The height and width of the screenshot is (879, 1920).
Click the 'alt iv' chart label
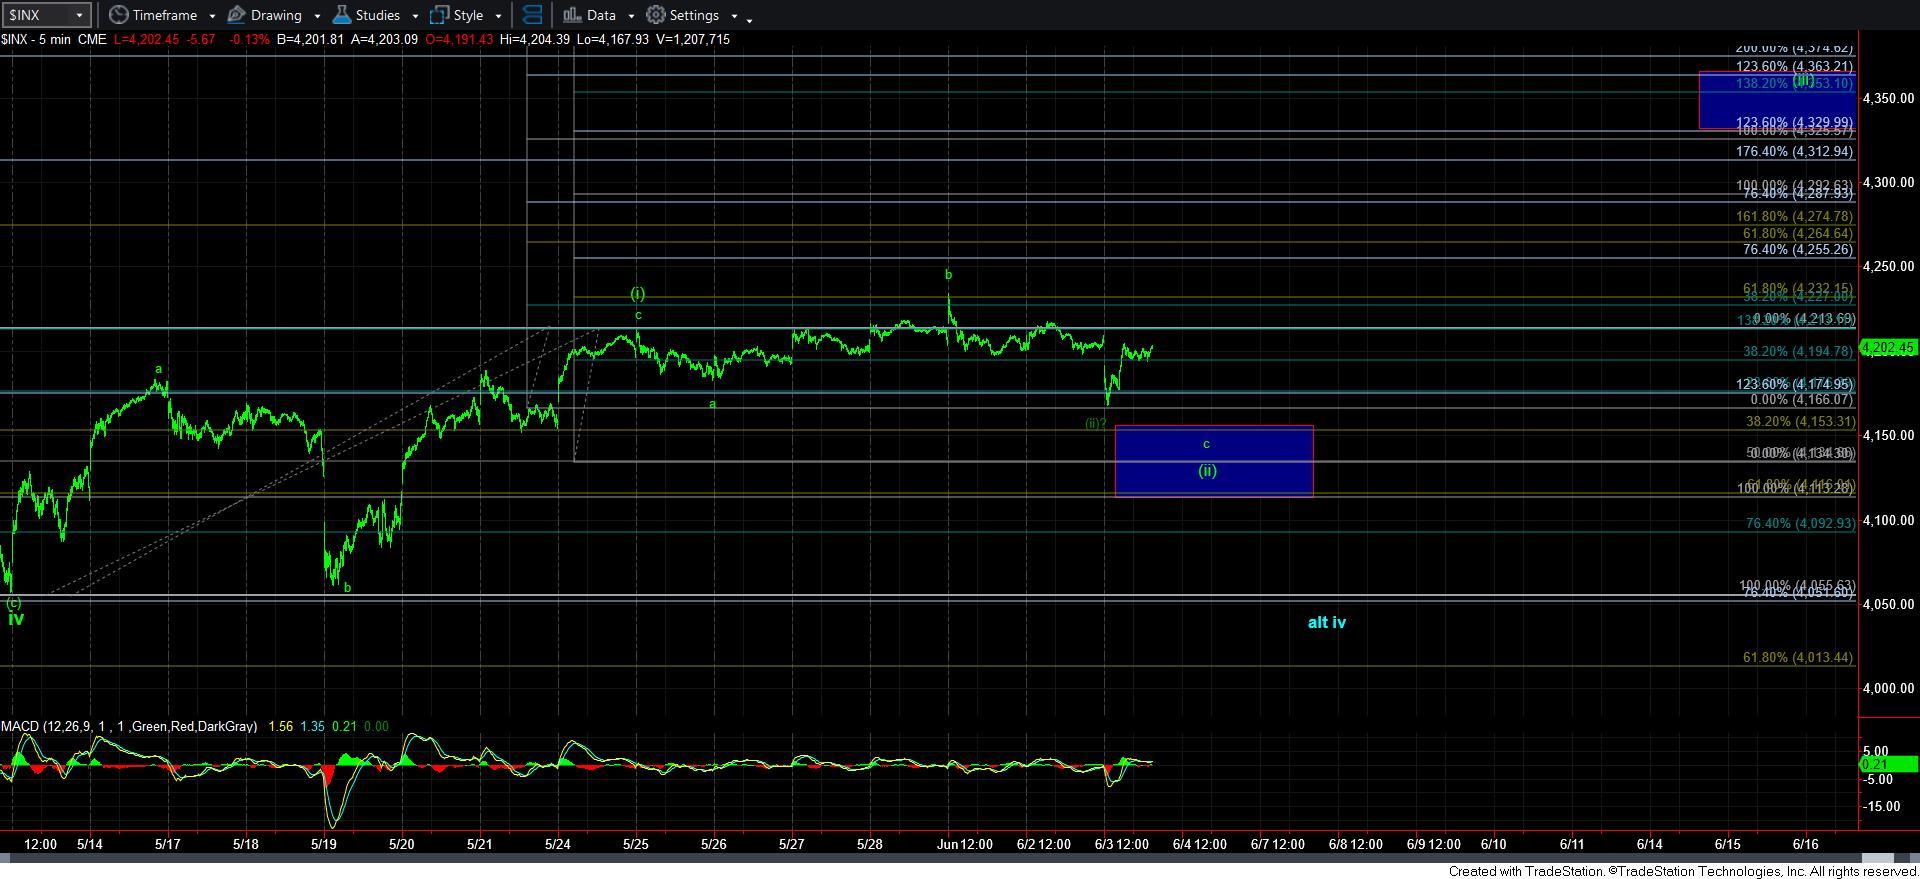(x=1327, y=622)
